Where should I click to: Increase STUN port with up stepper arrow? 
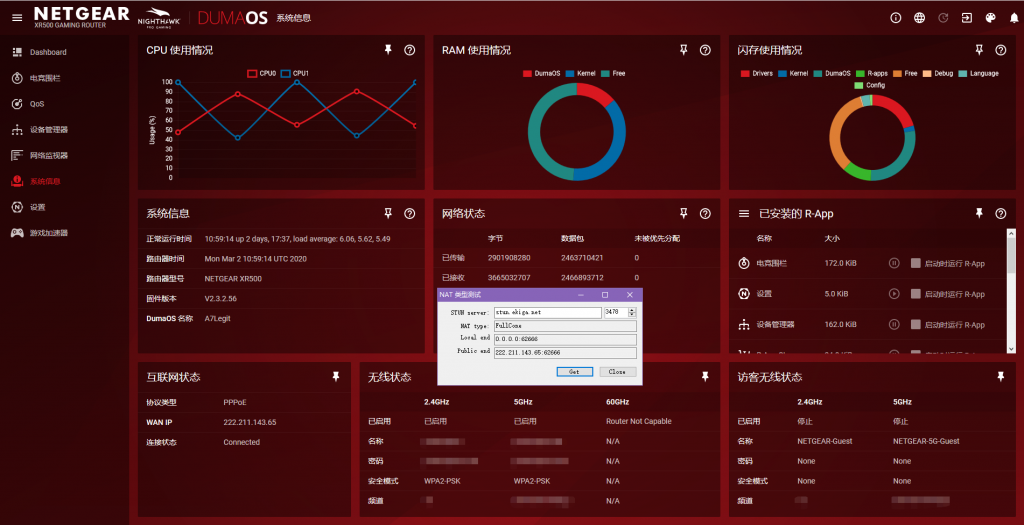632,310
